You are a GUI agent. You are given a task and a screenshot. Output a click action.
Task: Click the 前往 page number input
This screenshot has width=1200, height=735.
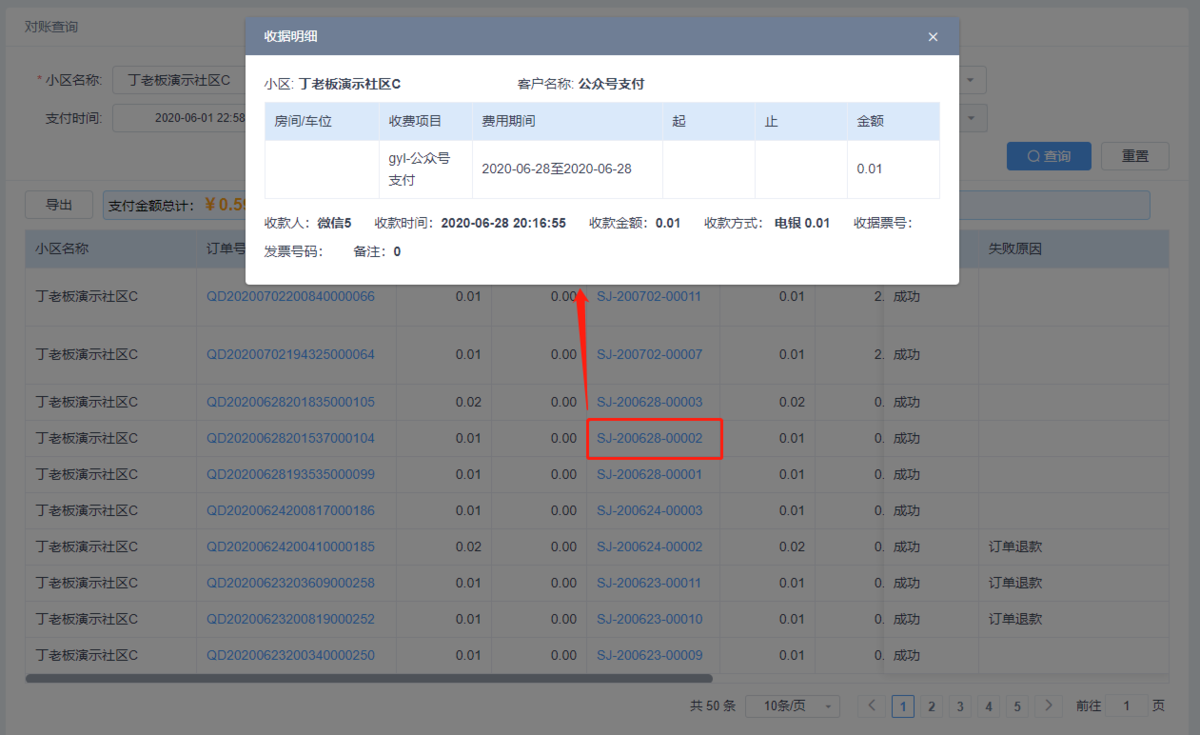(1128, 706)
